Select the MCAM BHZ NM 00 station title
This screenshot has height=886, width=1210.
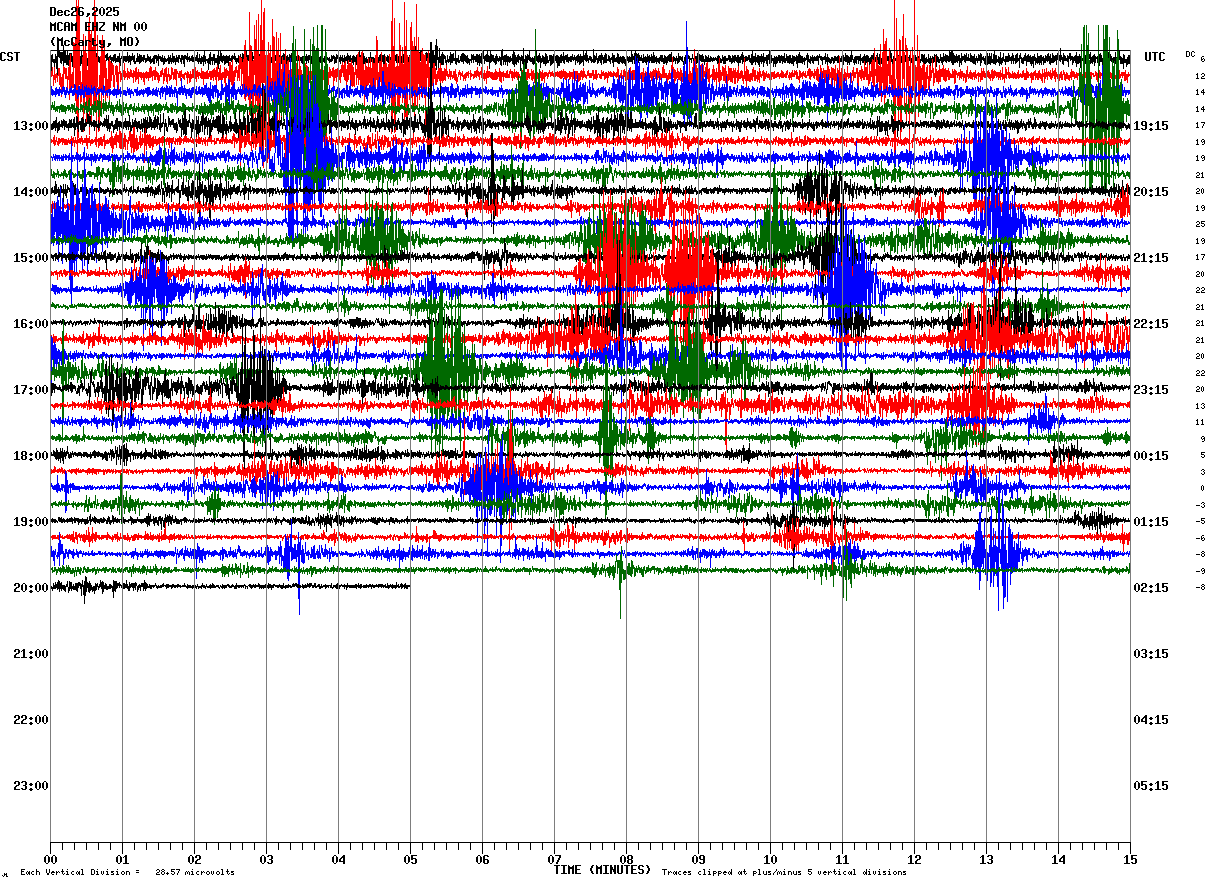point(98,27)
